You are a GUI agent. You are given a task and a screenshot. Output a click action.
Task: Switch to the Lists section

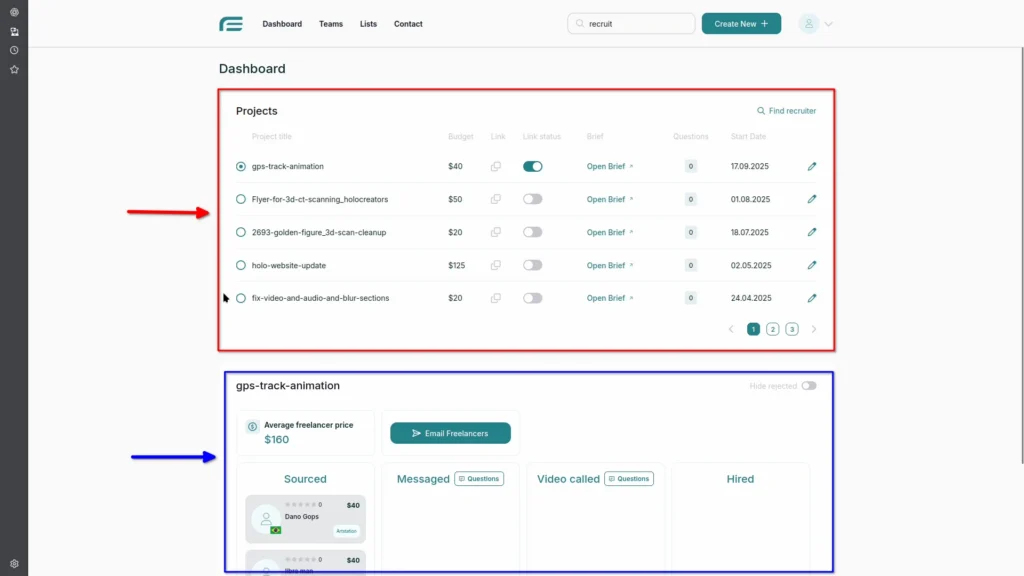[368, 23]
